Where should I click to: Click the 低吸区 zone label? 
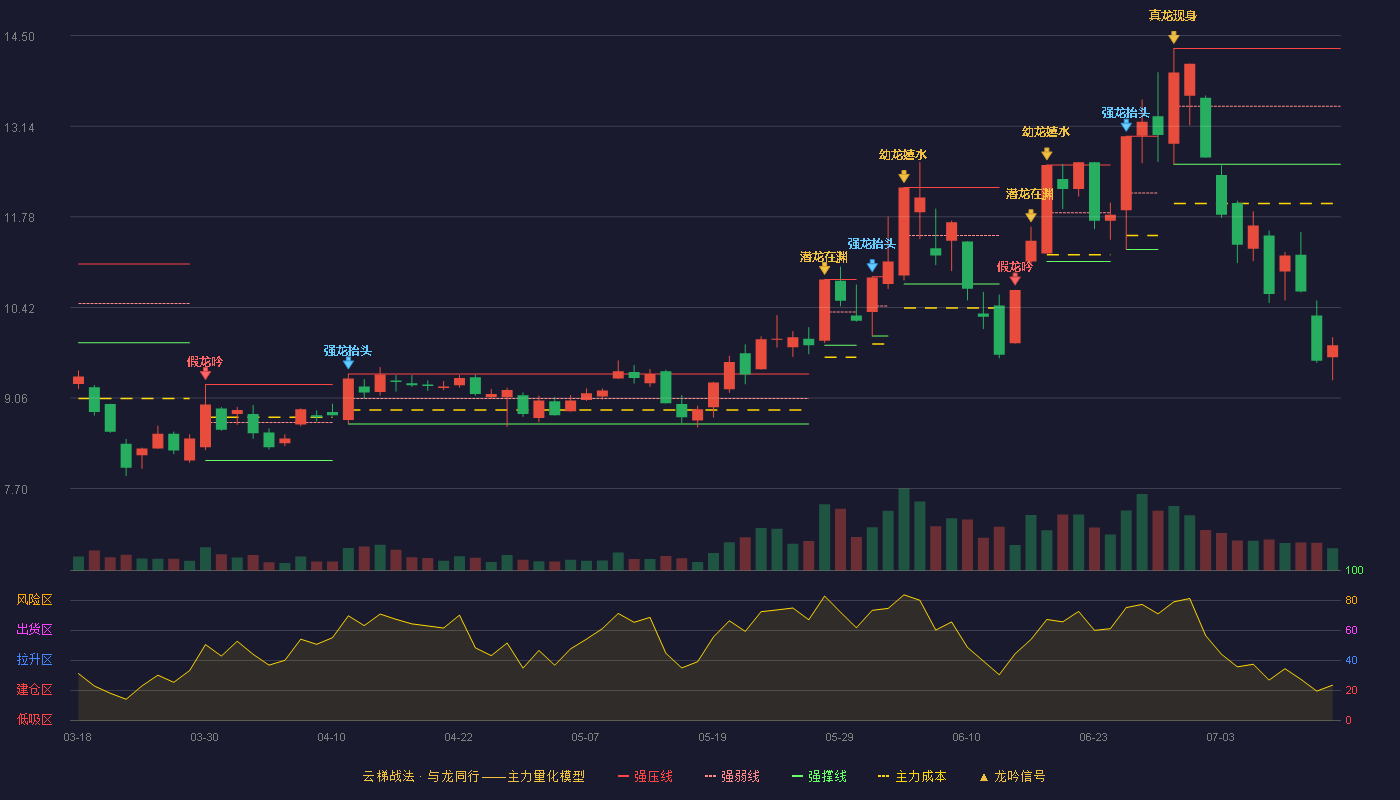pyautogui.click(x=34, y=719)
